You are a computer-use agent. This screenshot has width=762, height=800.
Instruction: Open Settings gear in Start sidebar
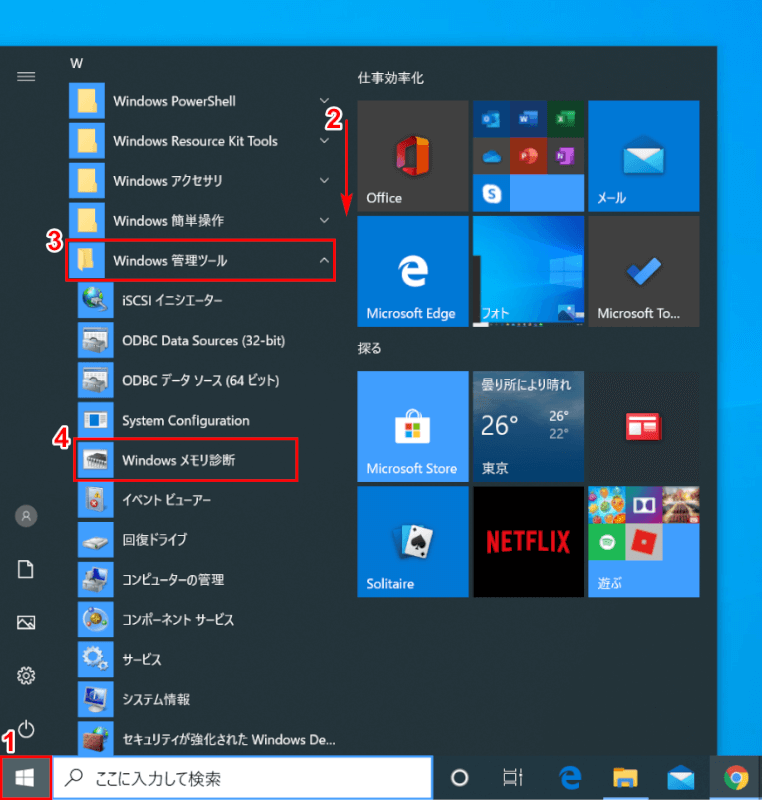[26, 676]
